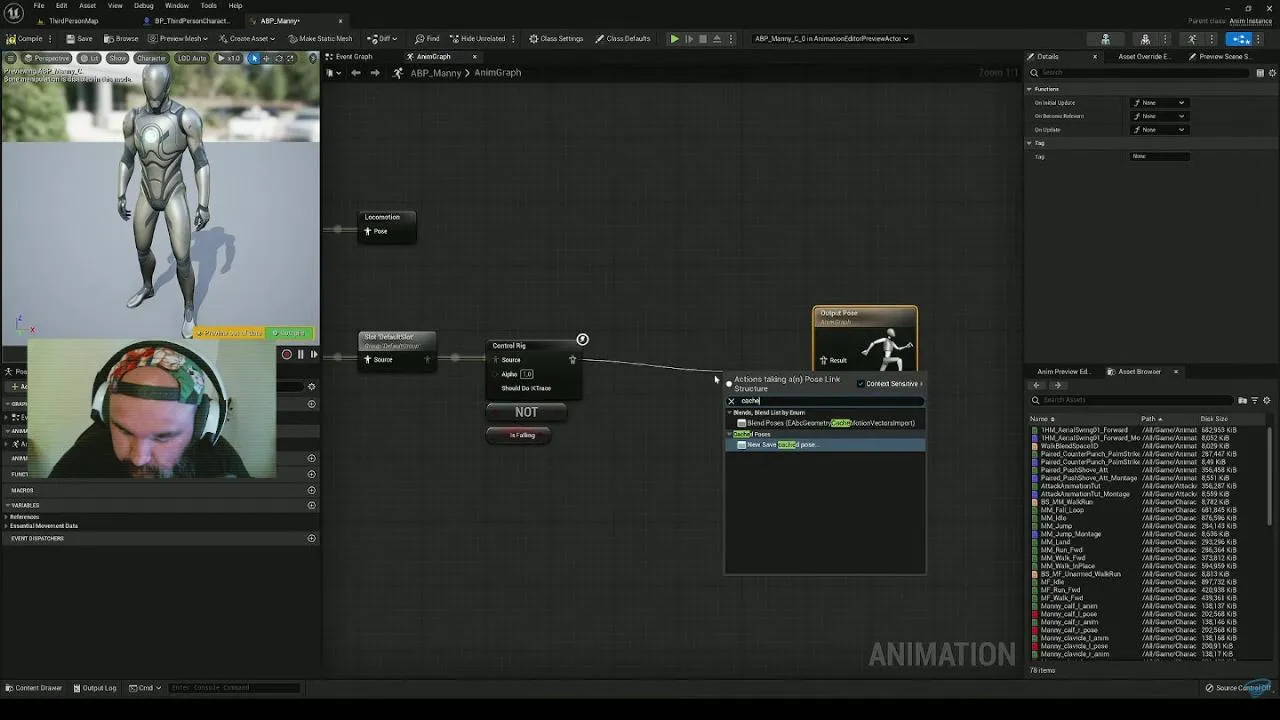Open the File menu
Screen dimensions: 1280x720
point(38,5)
